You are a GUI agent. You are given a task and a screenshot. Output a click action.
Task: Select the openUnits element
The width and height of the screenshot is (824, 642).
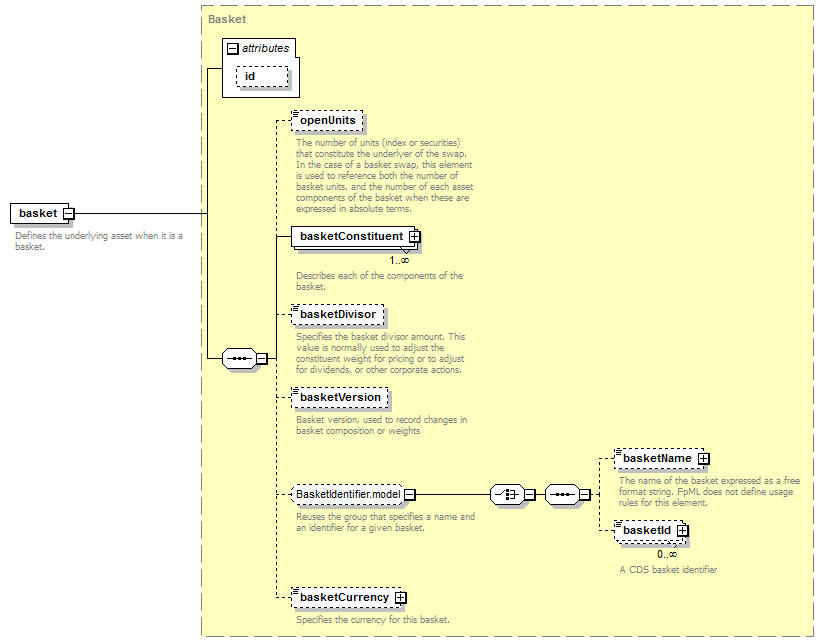[x=327, y=121]
